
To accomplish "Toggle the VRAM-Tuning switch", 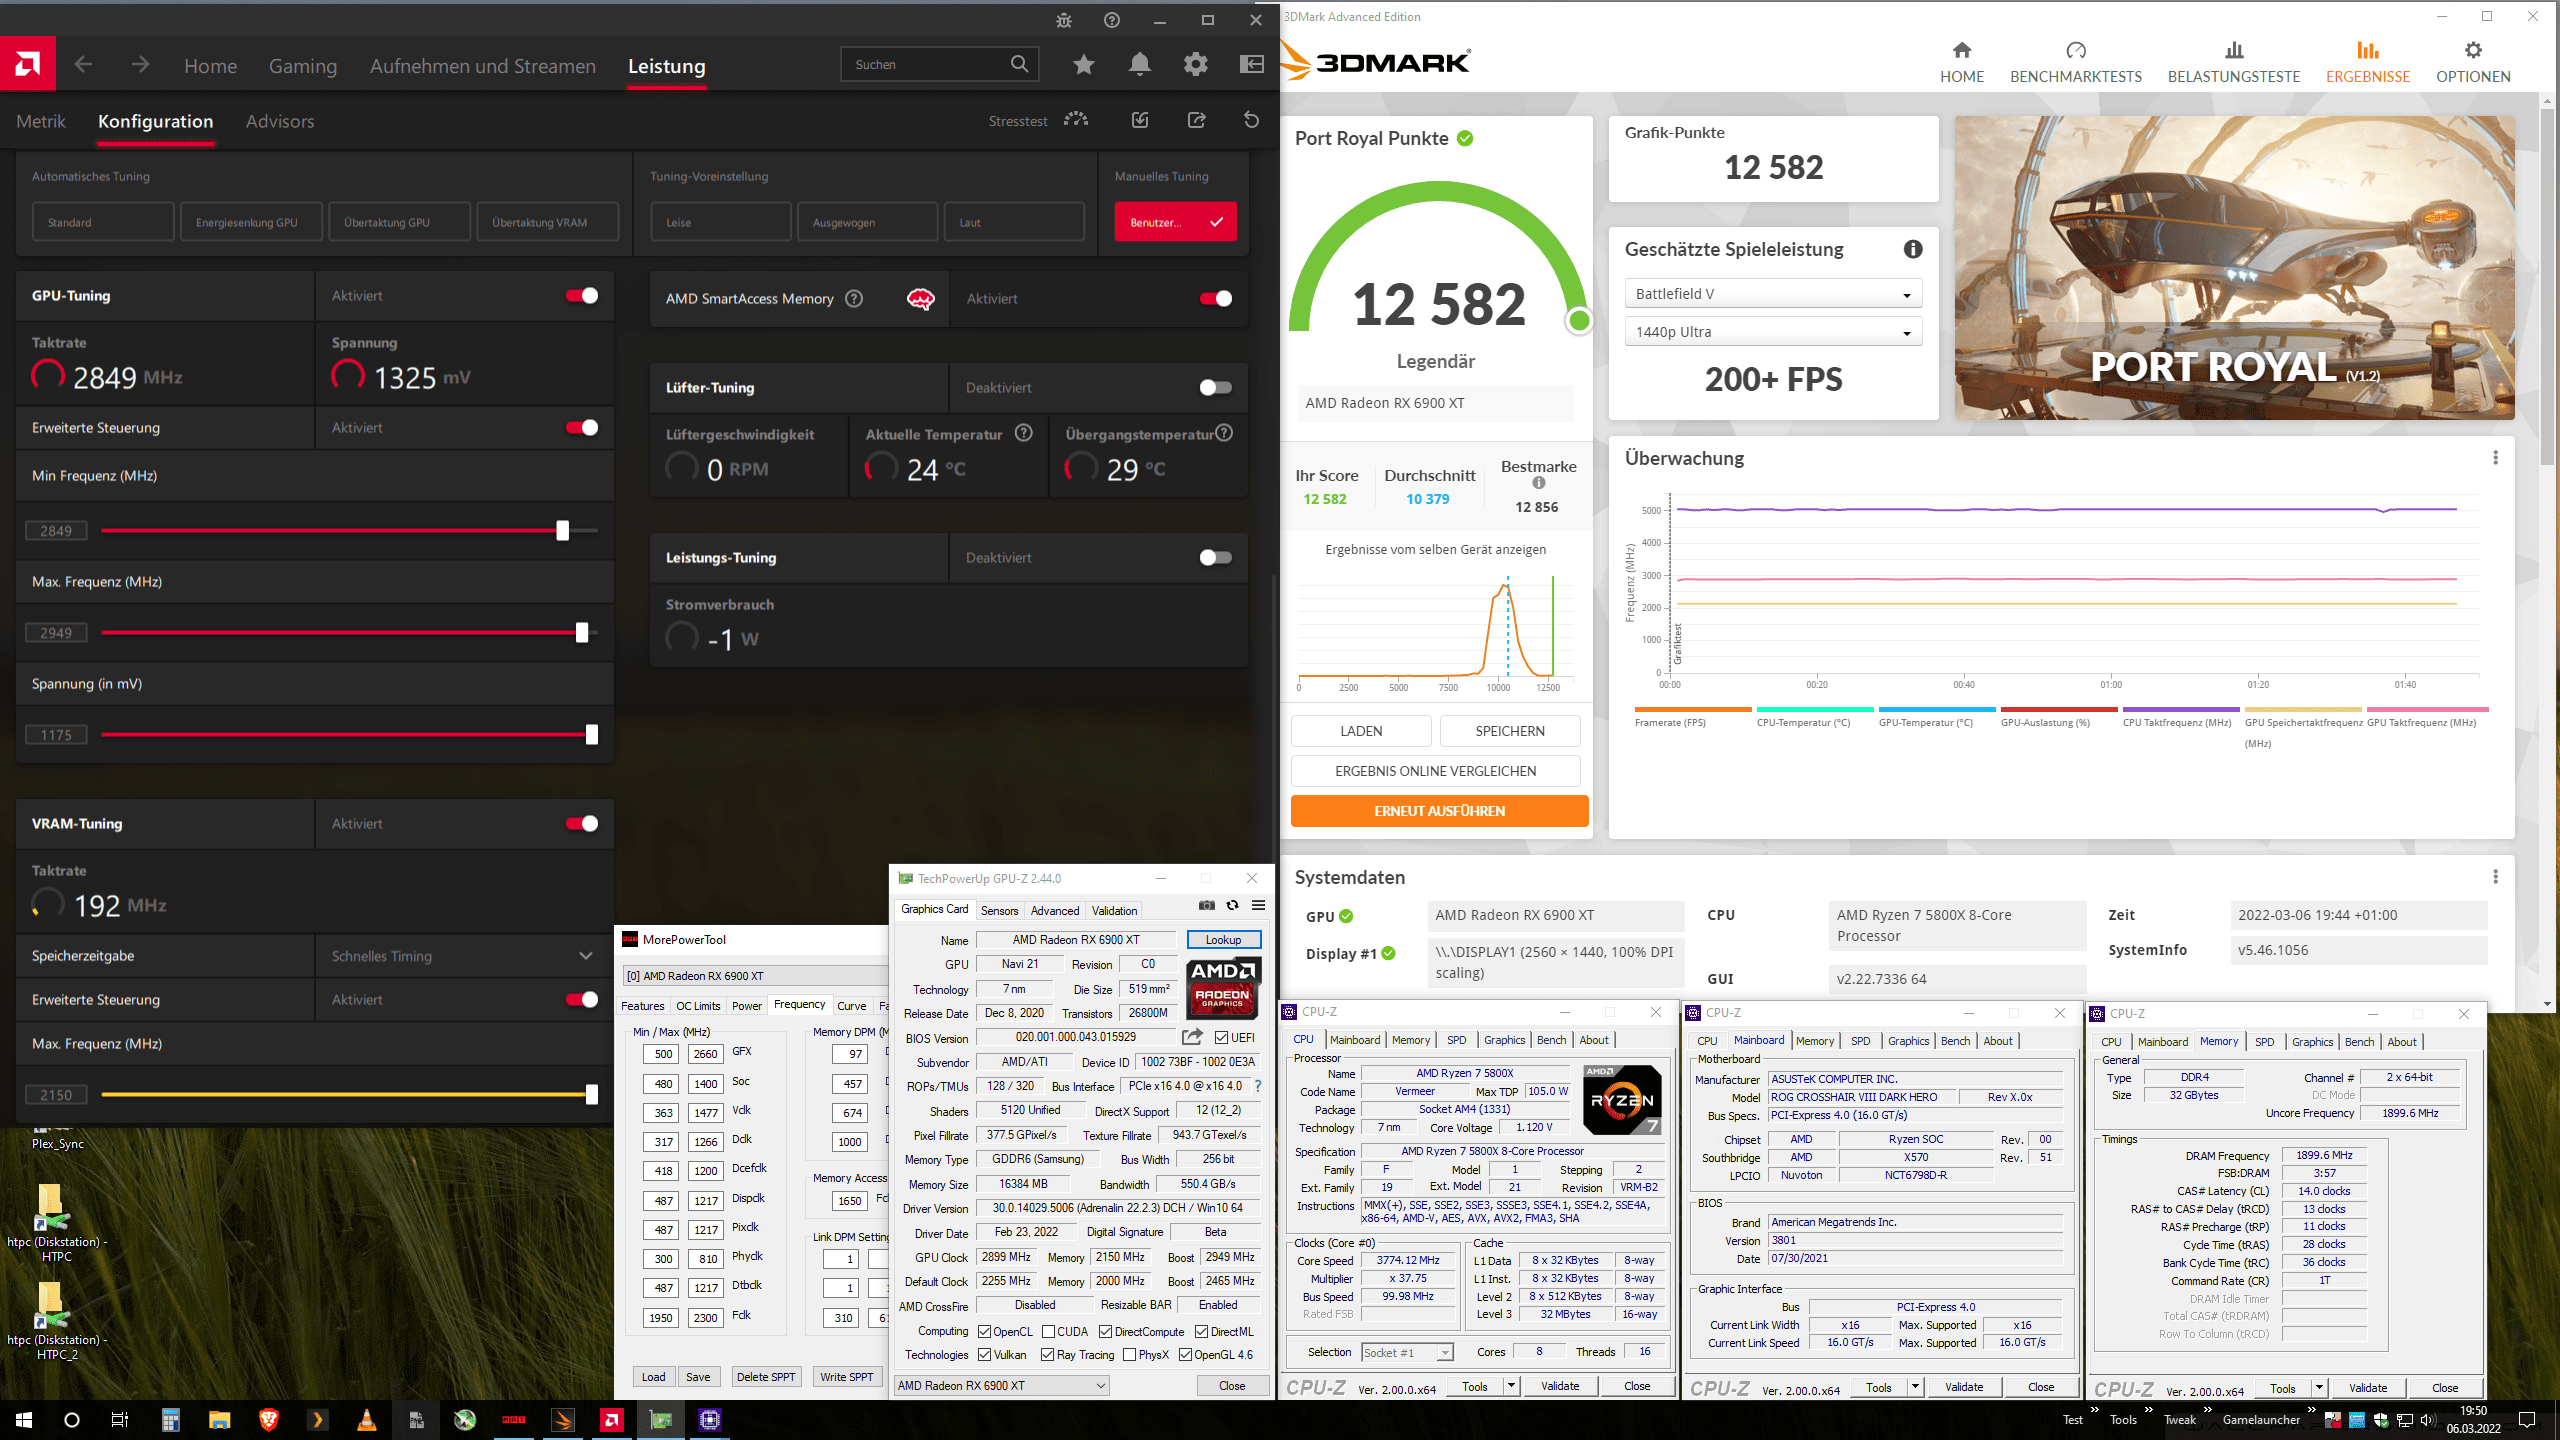I will (x=582, y=823).
